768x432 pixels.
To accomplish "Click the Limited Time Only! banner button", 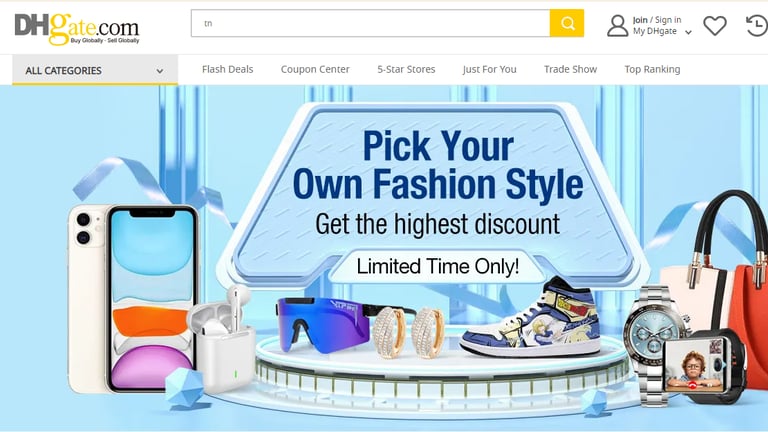I will pyautogui.click(x=437, y=266).
